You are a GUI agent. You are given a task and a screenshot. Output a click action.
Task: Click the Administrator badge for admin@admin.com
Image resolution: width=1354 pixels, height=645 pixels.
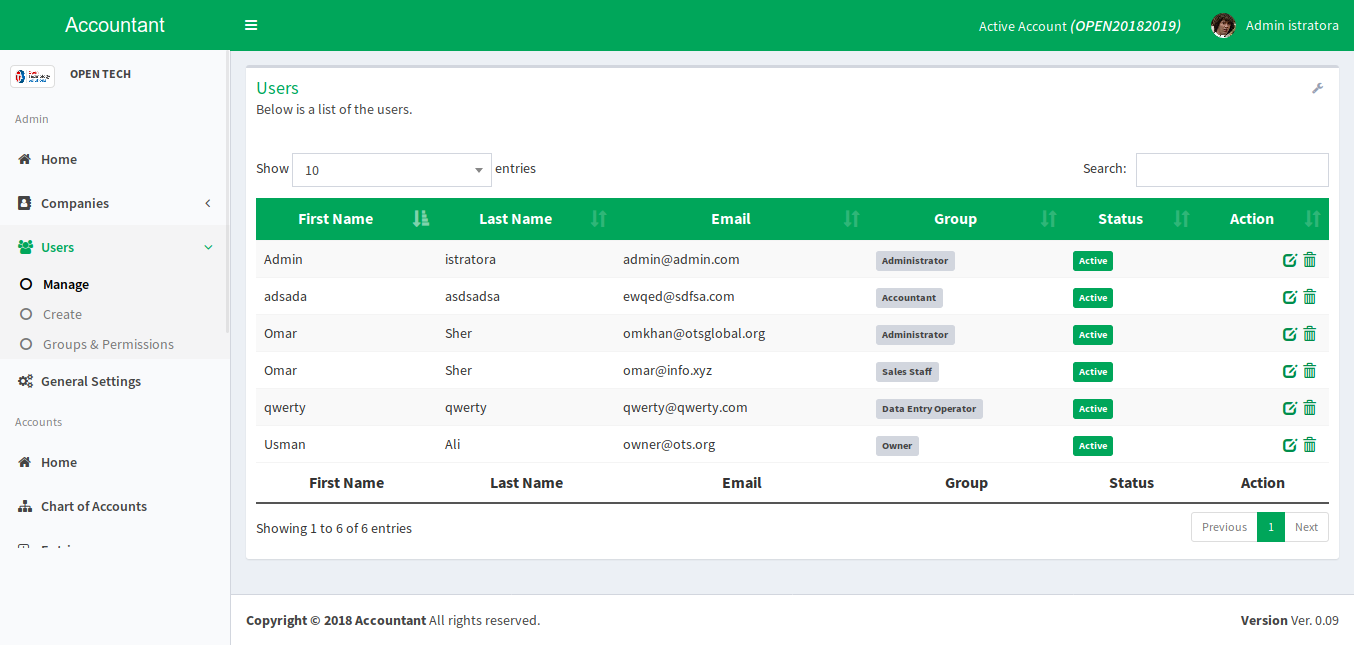pos(915,261)
